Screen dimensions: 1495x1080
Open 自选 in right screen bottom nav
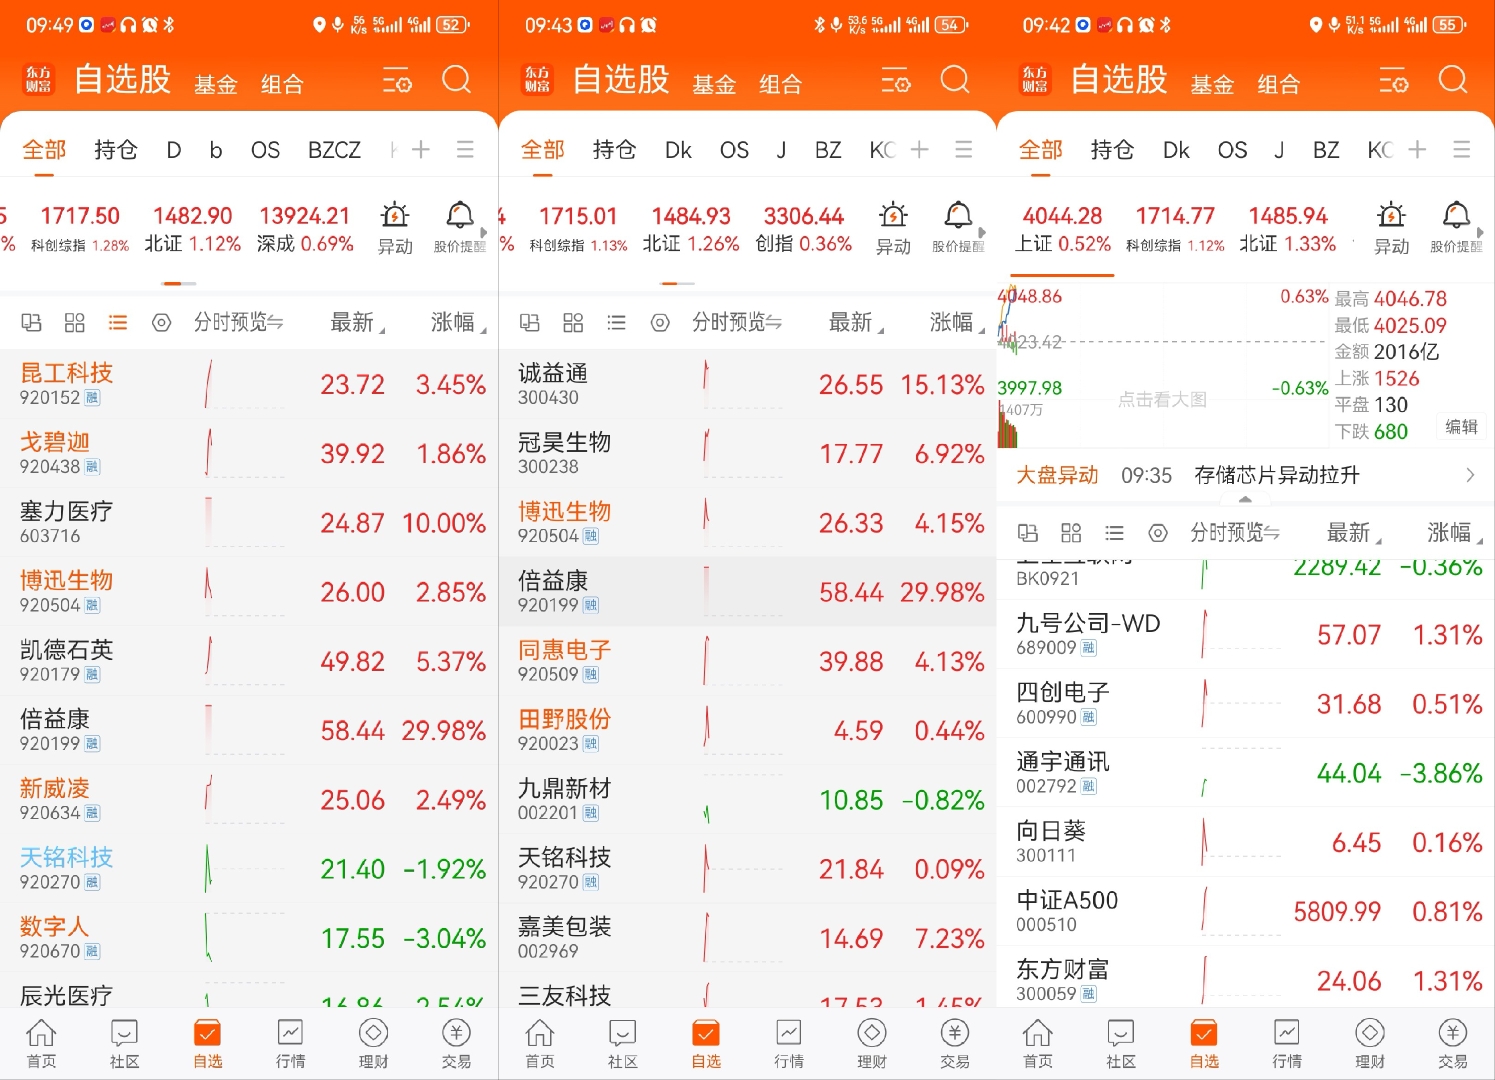(1204, 1044)
